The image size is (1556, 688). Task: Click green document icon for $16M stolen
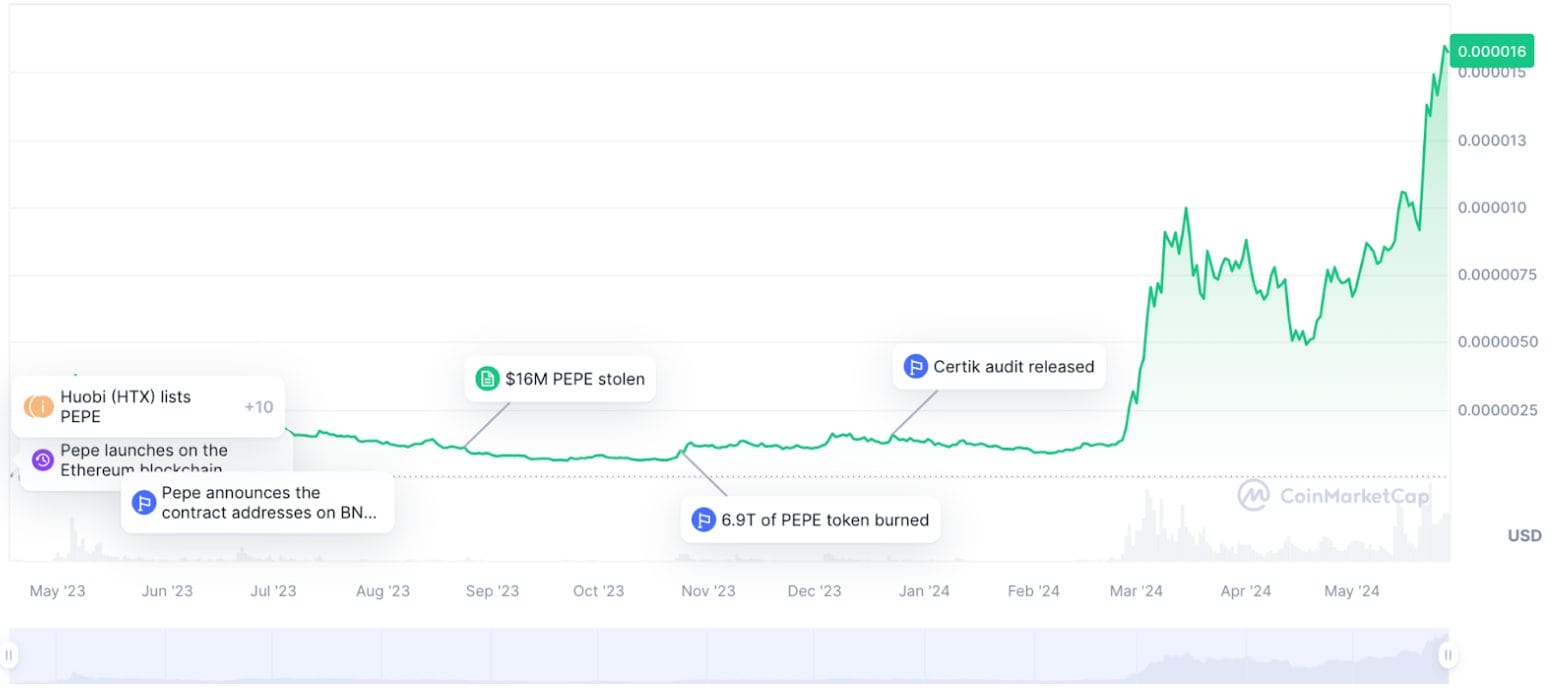point(487,379)
